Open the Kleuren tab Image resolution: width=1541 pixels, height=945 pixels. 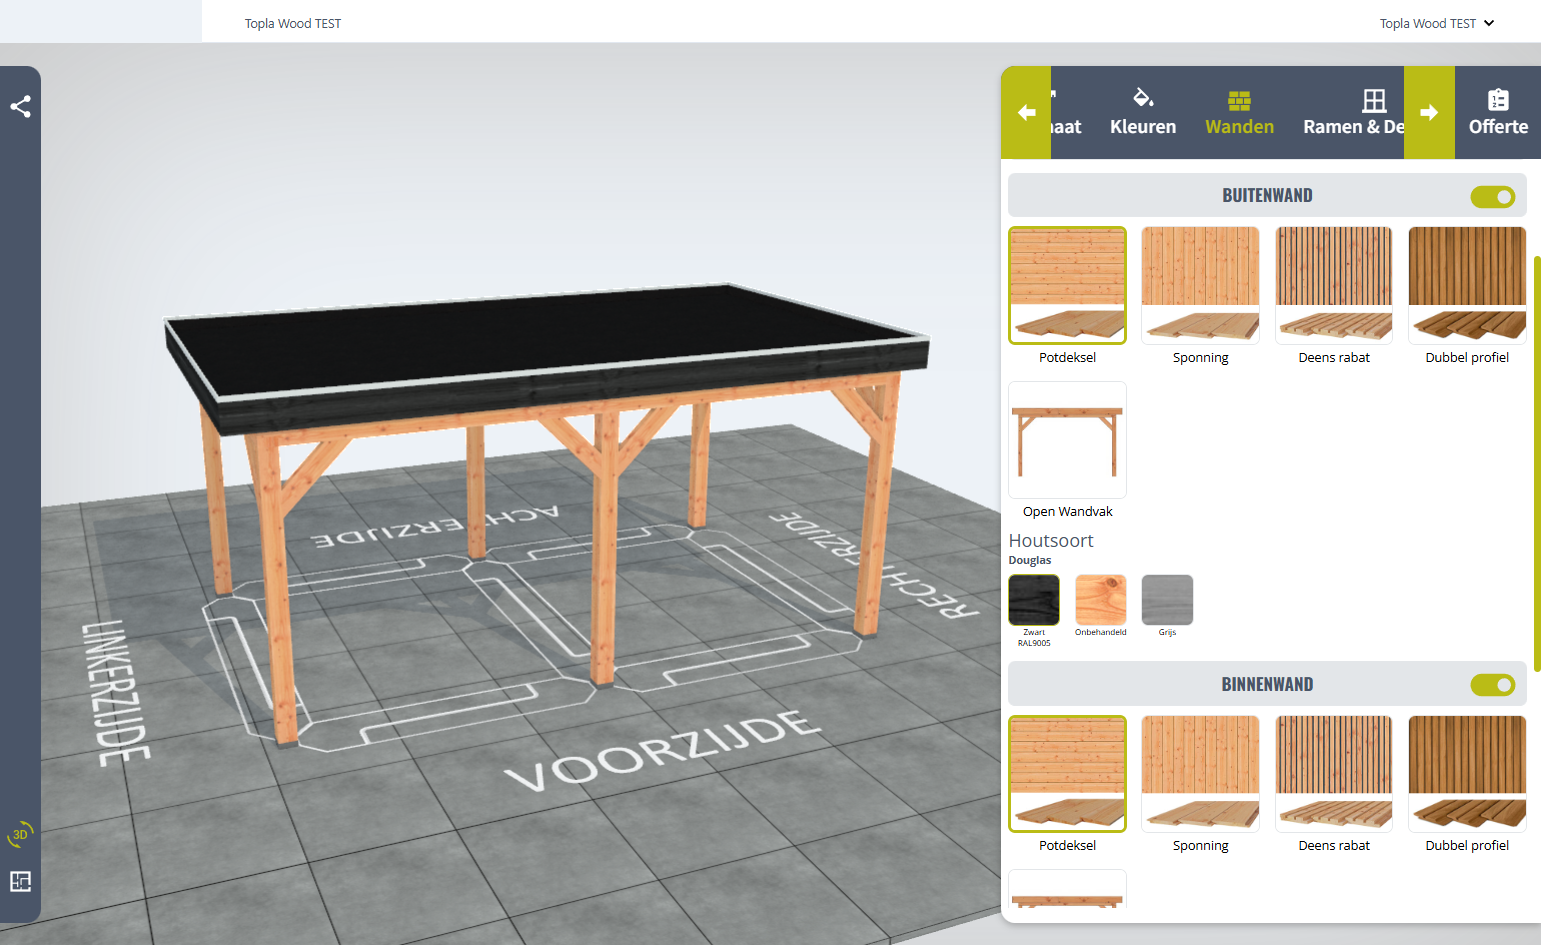1143,112
